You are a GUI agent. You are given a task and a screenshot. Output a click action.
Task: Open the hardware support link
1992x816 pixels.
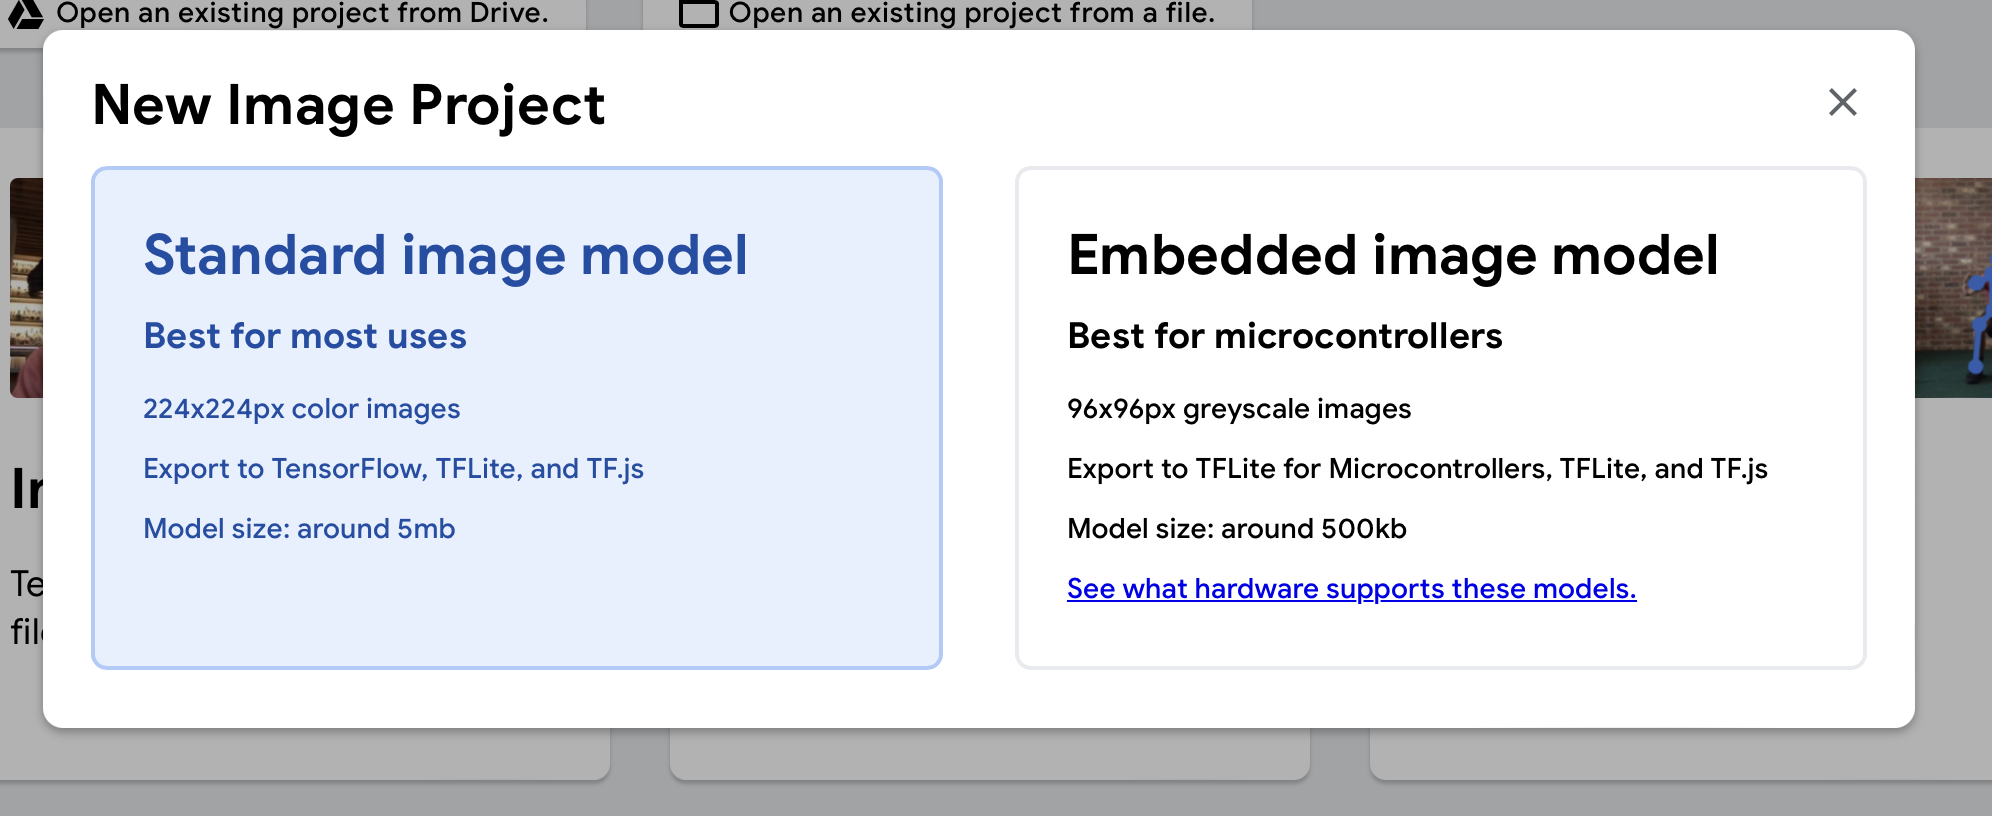point(1351,588)
